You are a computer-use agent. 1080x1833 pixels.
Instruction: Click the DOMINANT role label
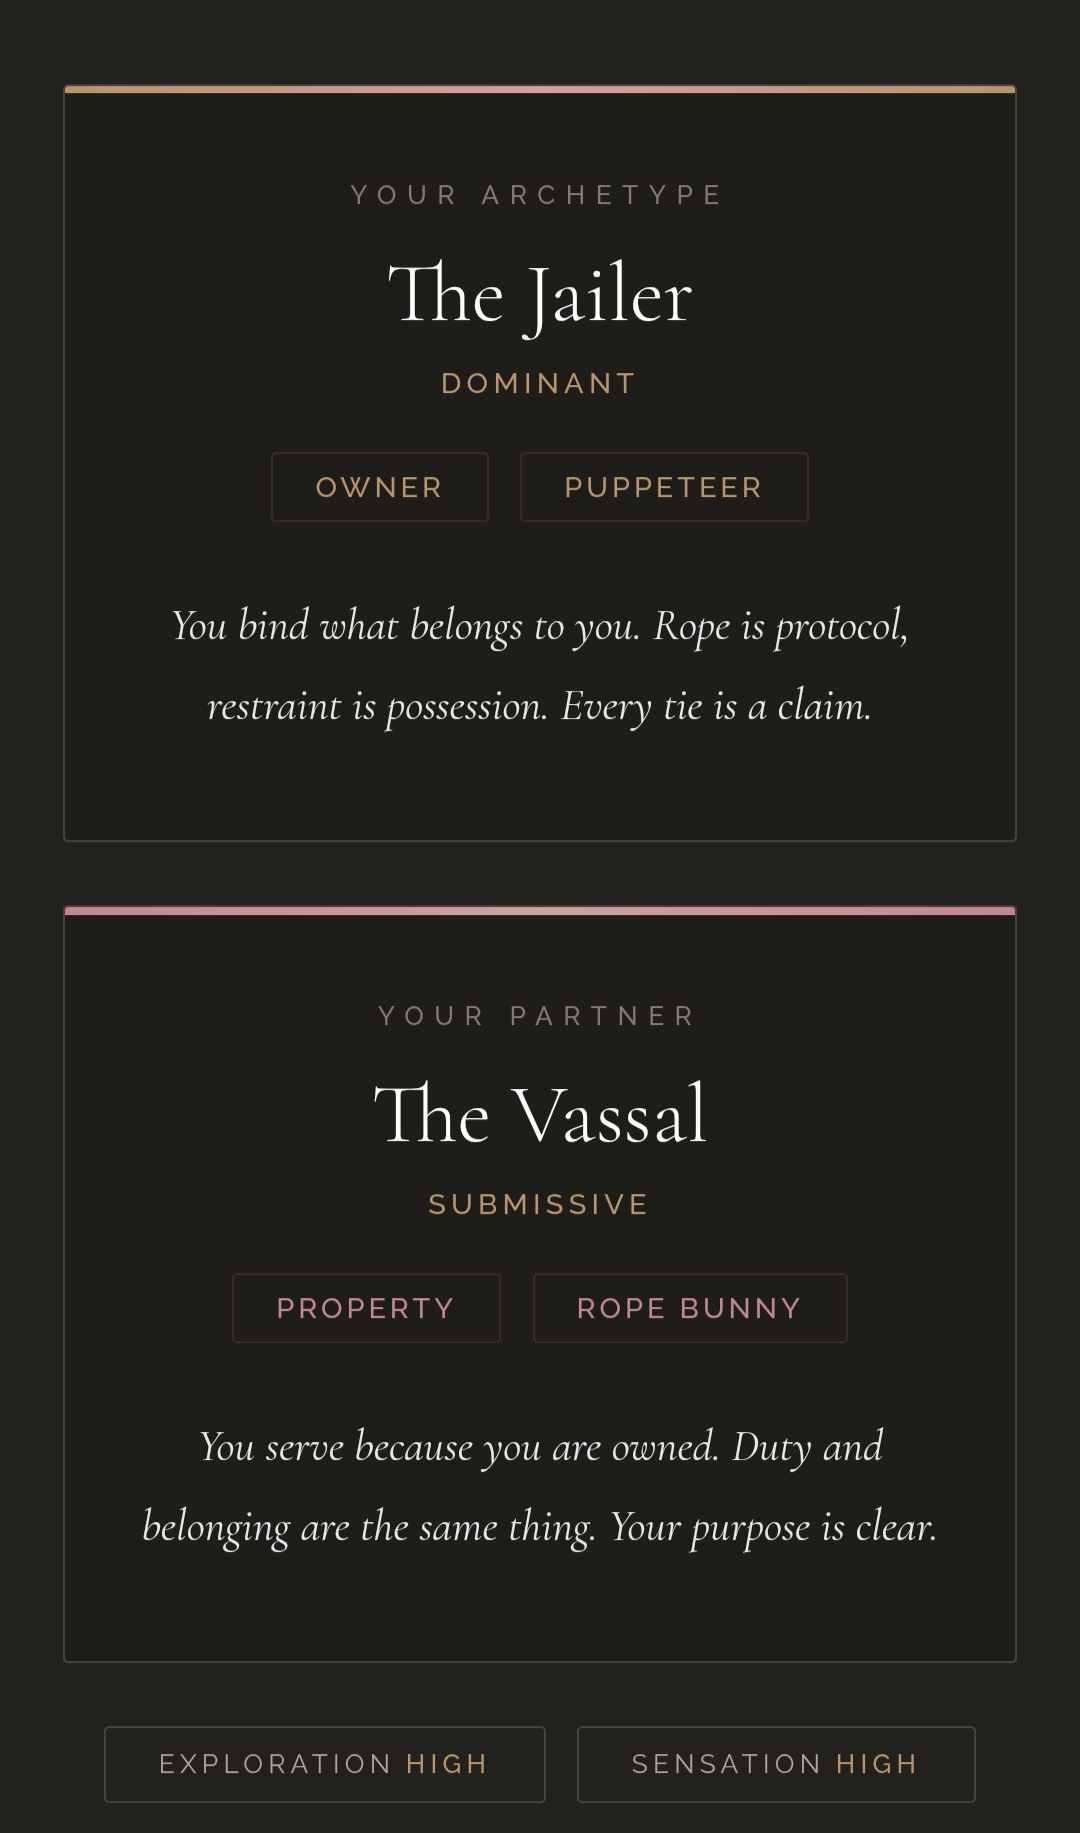(539, 384)
